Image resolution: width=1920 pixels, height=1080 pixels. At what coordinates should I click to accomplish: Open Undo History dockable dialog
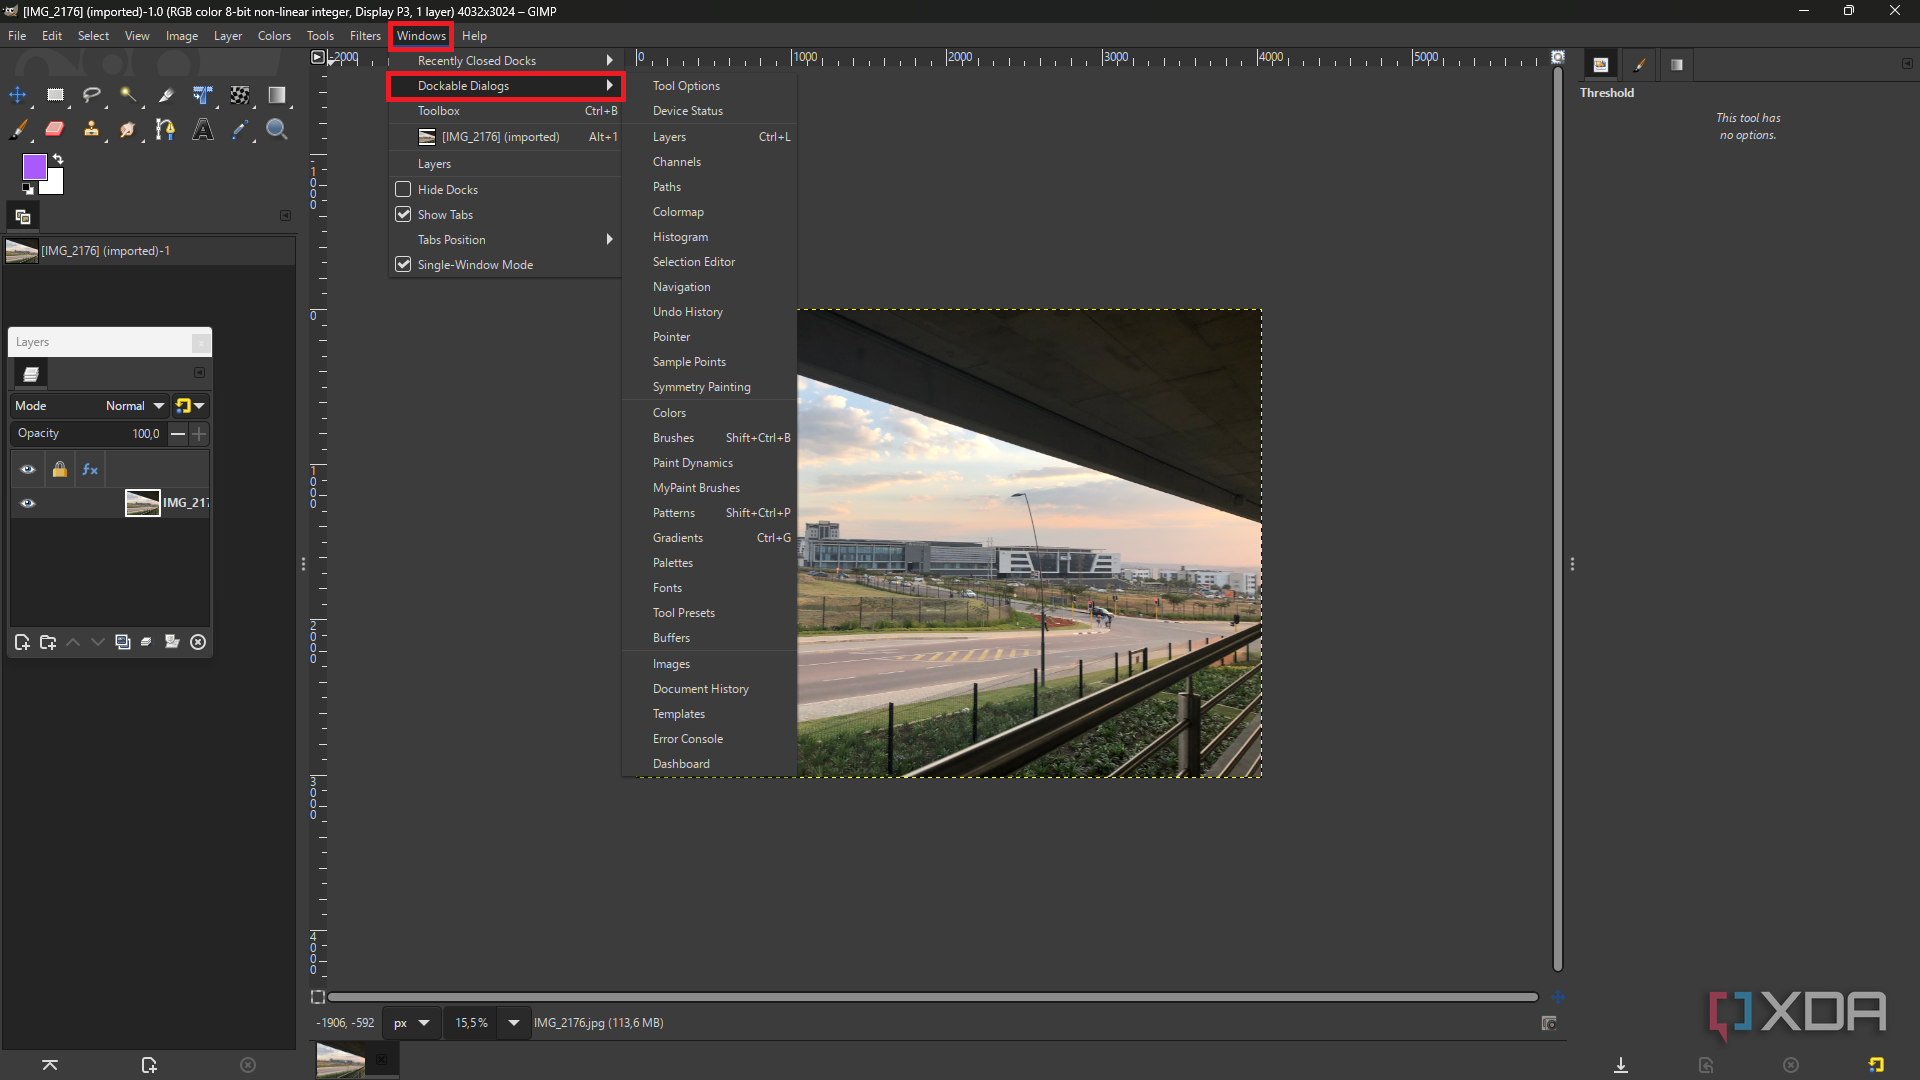pyautogui.click(x=688, y=312)
